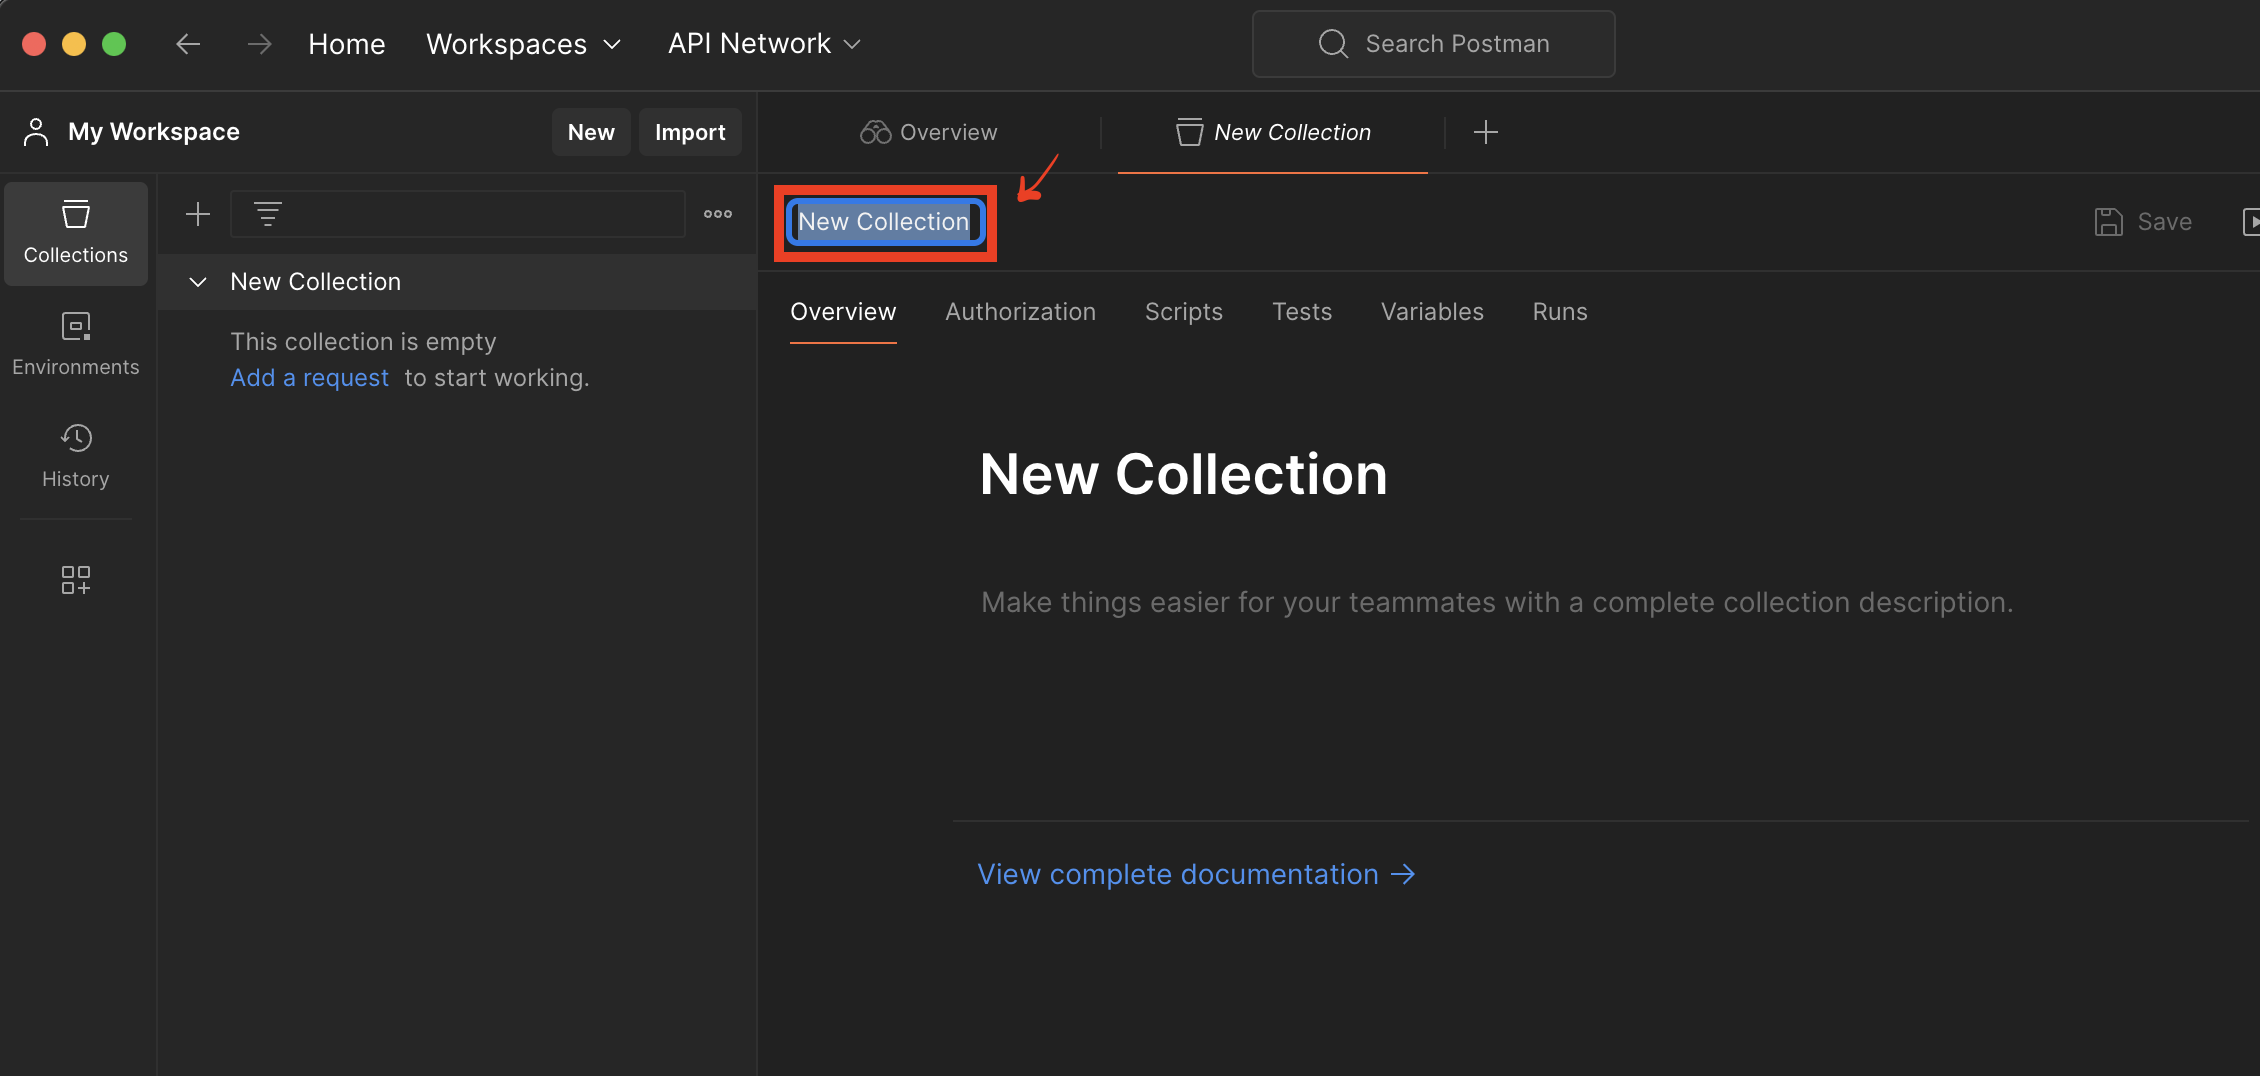Click the Add a request link
The height and width of the screenshot is (1076, 2260).
coord(309,378)
